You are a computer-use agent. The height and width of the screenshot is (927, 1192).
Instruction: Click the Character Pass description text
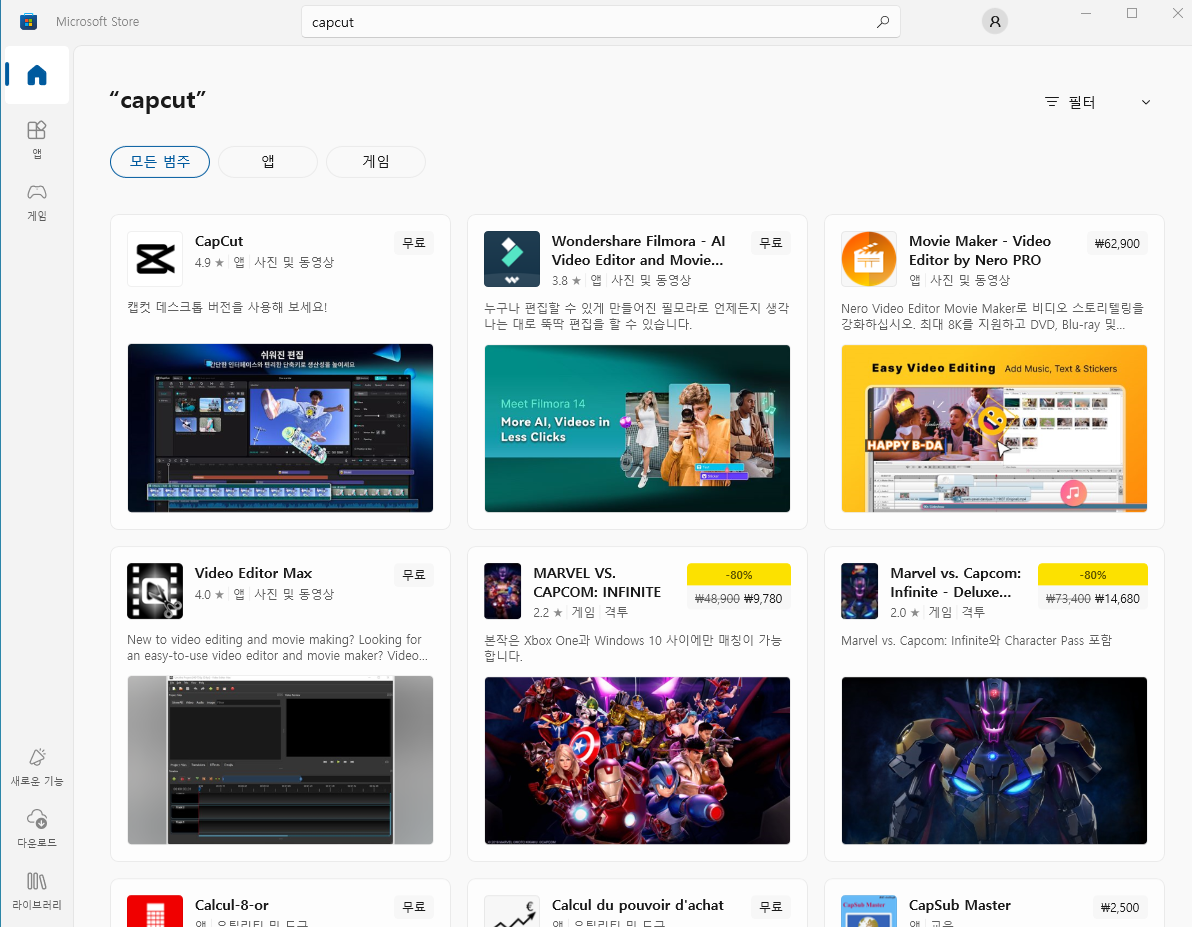(976, 640)
